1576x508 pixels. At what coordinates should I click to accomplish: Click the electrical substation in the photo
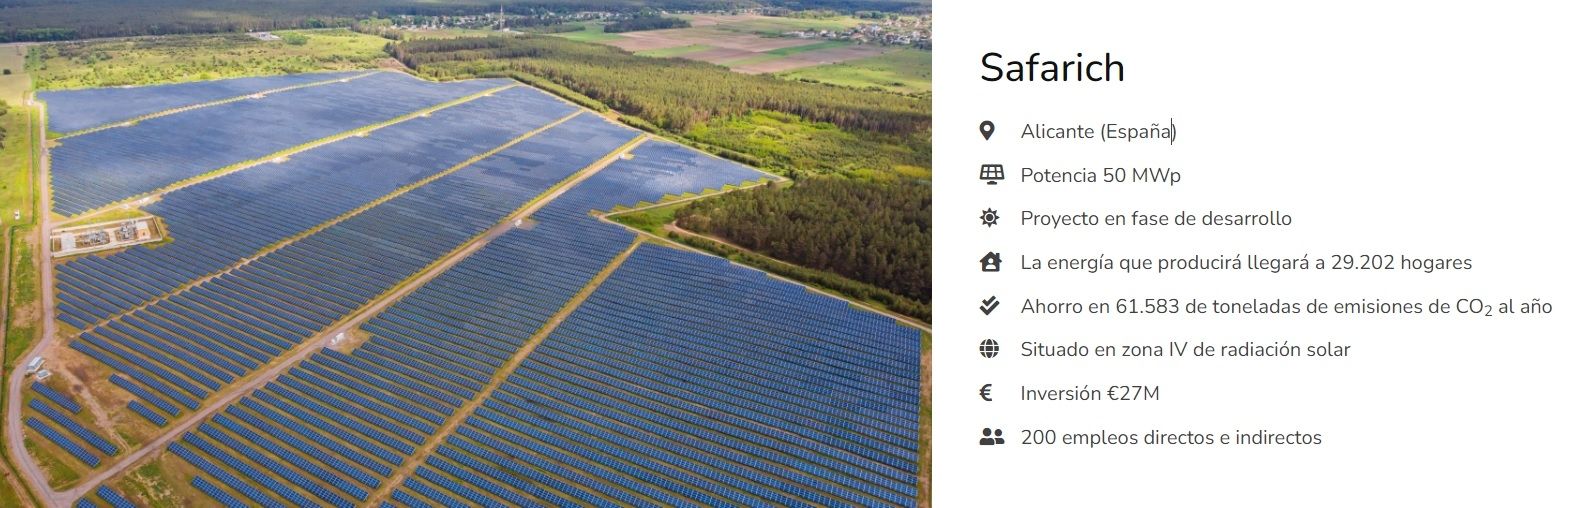coord(105,236)
